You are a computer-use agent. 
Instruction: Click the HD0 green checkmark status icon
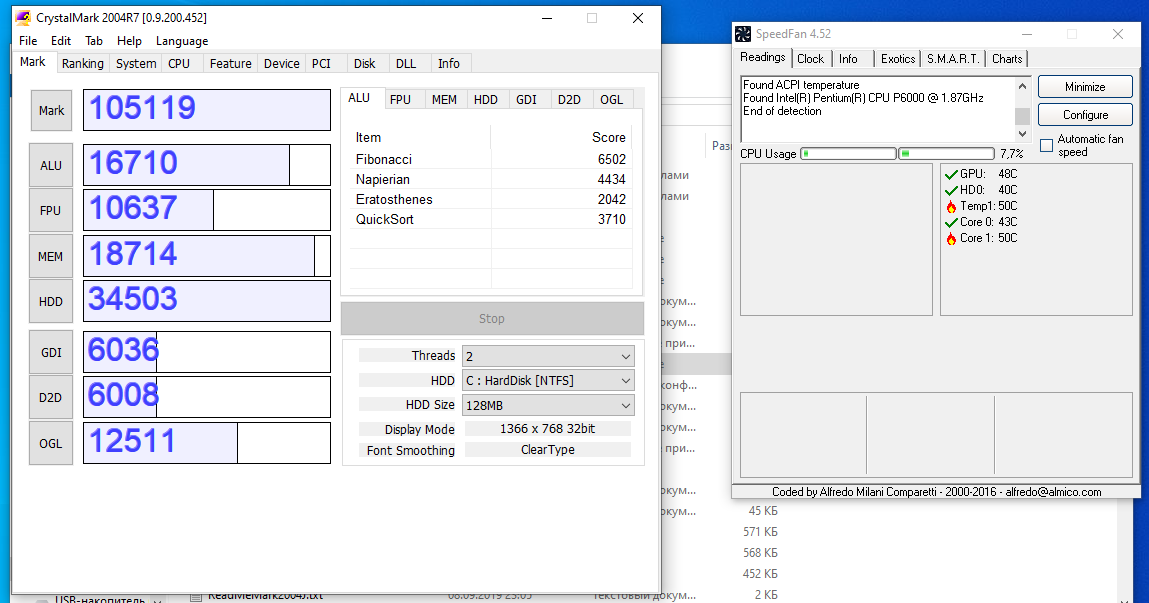951,190
